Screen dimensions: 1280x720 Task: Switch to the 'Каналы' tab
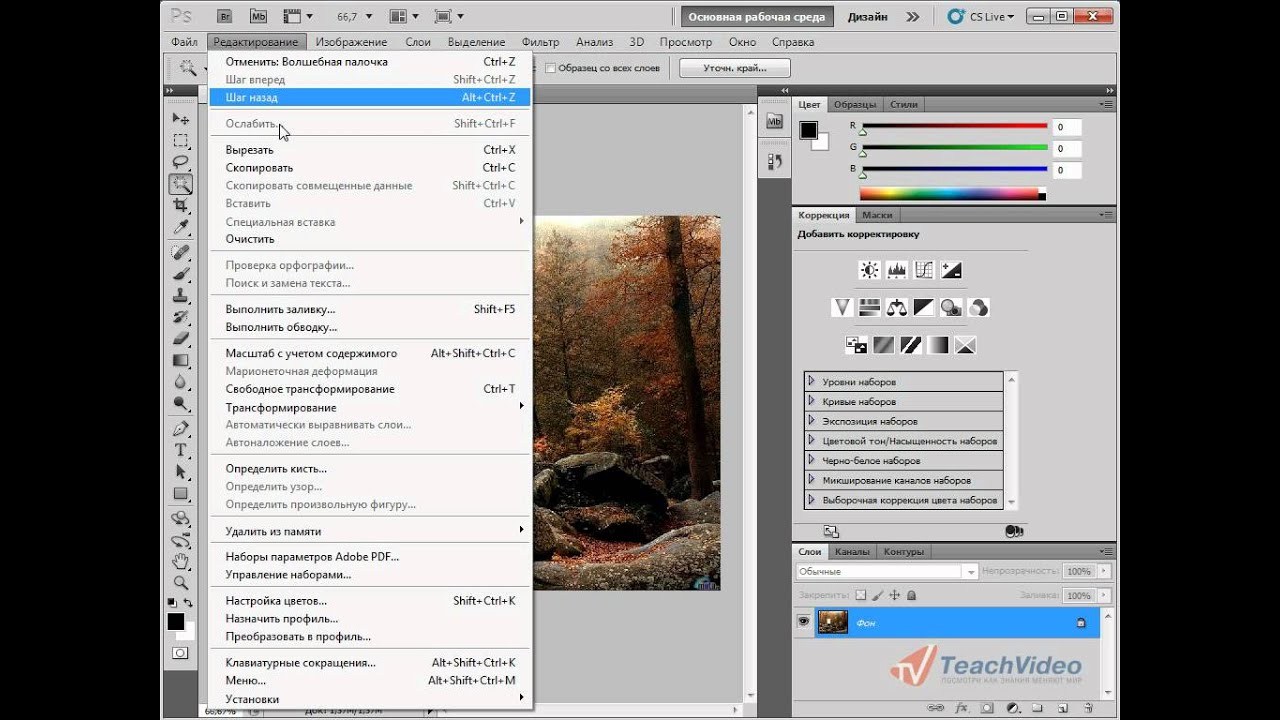[x=852, y=551]
